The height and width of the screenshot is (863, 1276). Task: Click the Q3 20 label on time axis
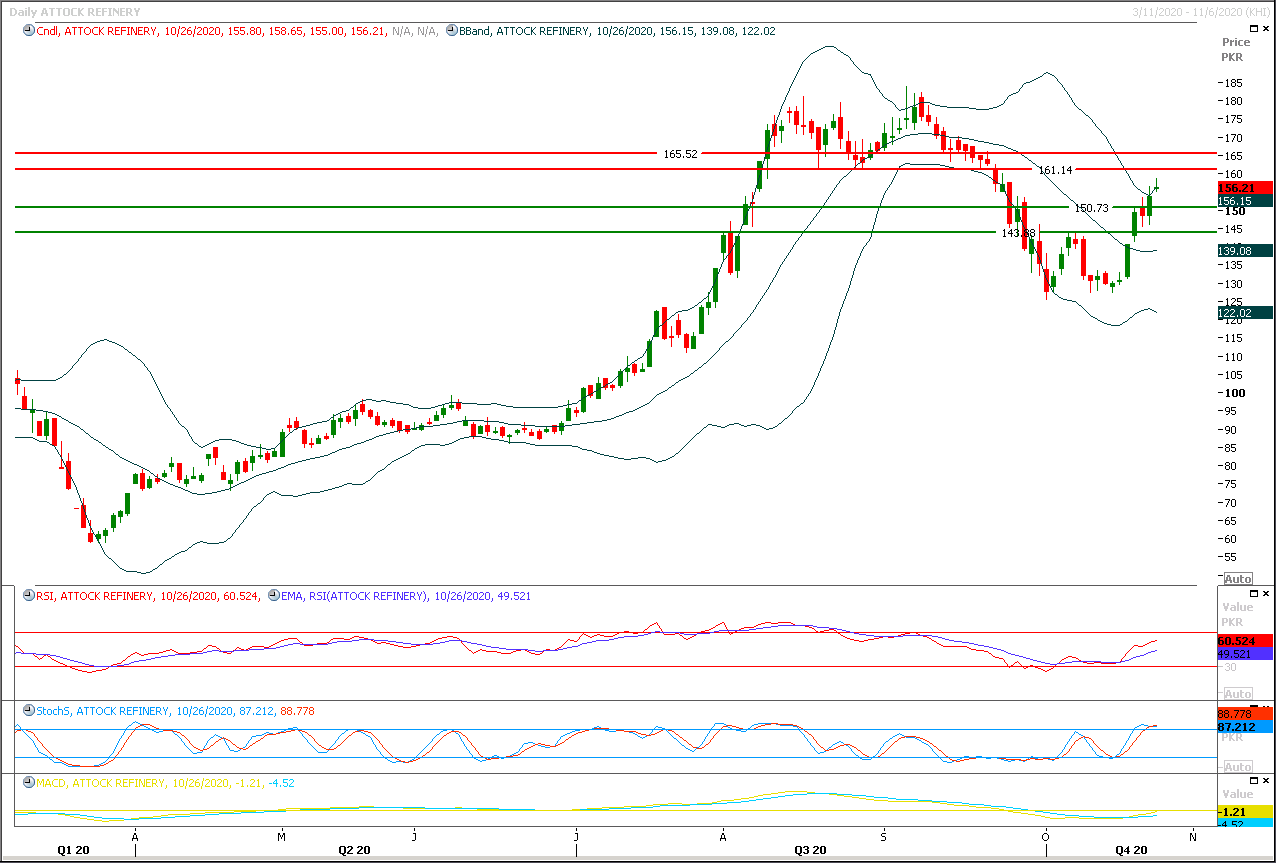pyautogui.click(x=810, y=850)
